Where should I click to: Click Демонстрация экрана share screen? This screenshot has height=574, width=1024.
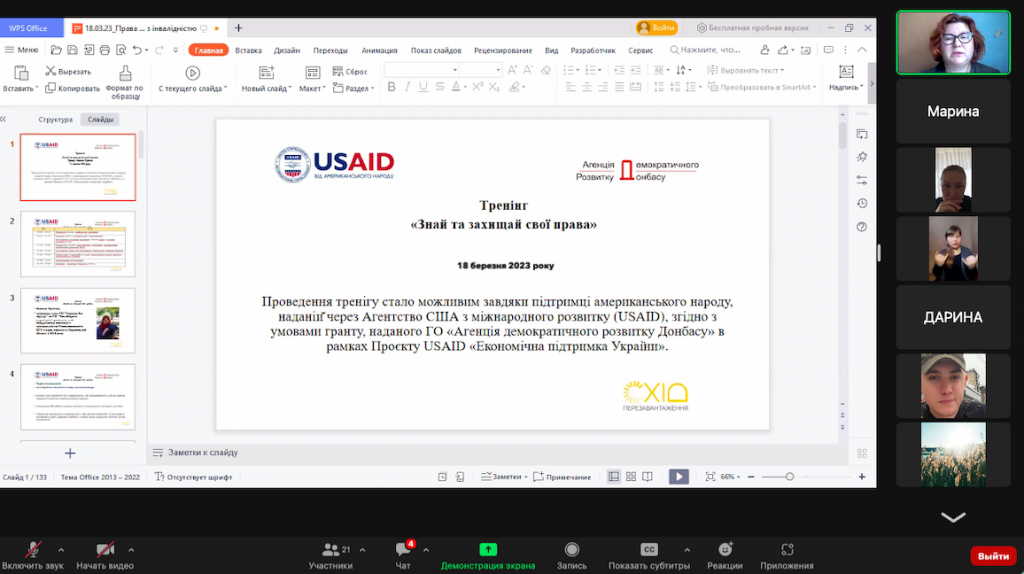pos(488,556)
